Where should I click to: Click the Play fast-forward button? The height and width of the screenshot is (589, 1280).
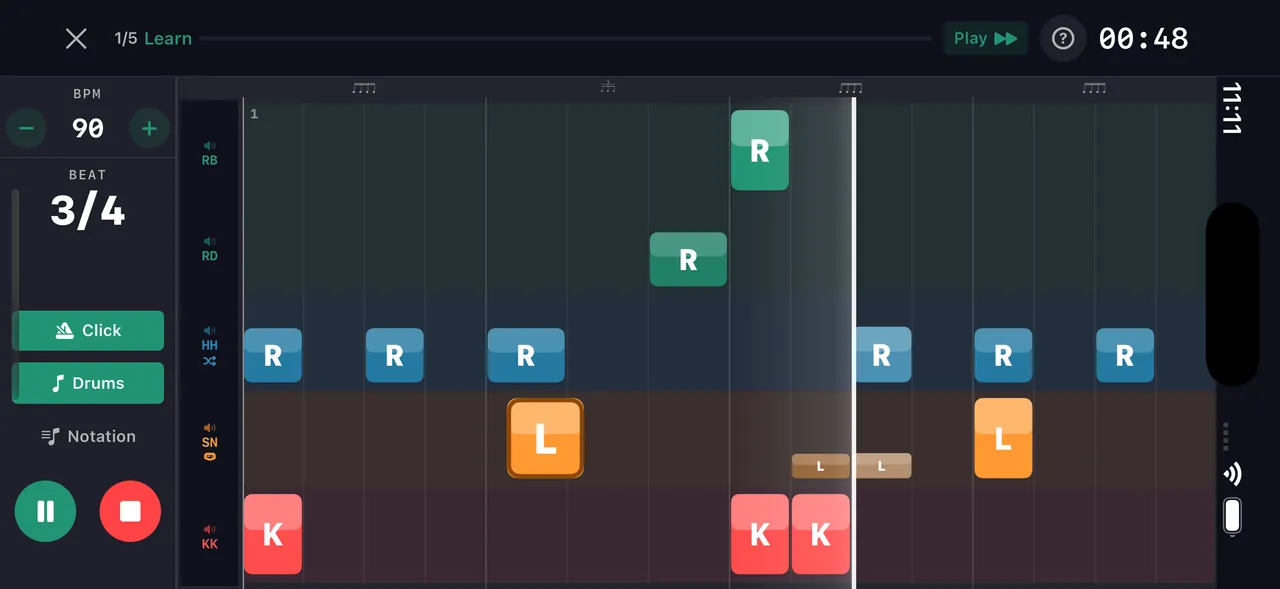(x=986, y=38)
